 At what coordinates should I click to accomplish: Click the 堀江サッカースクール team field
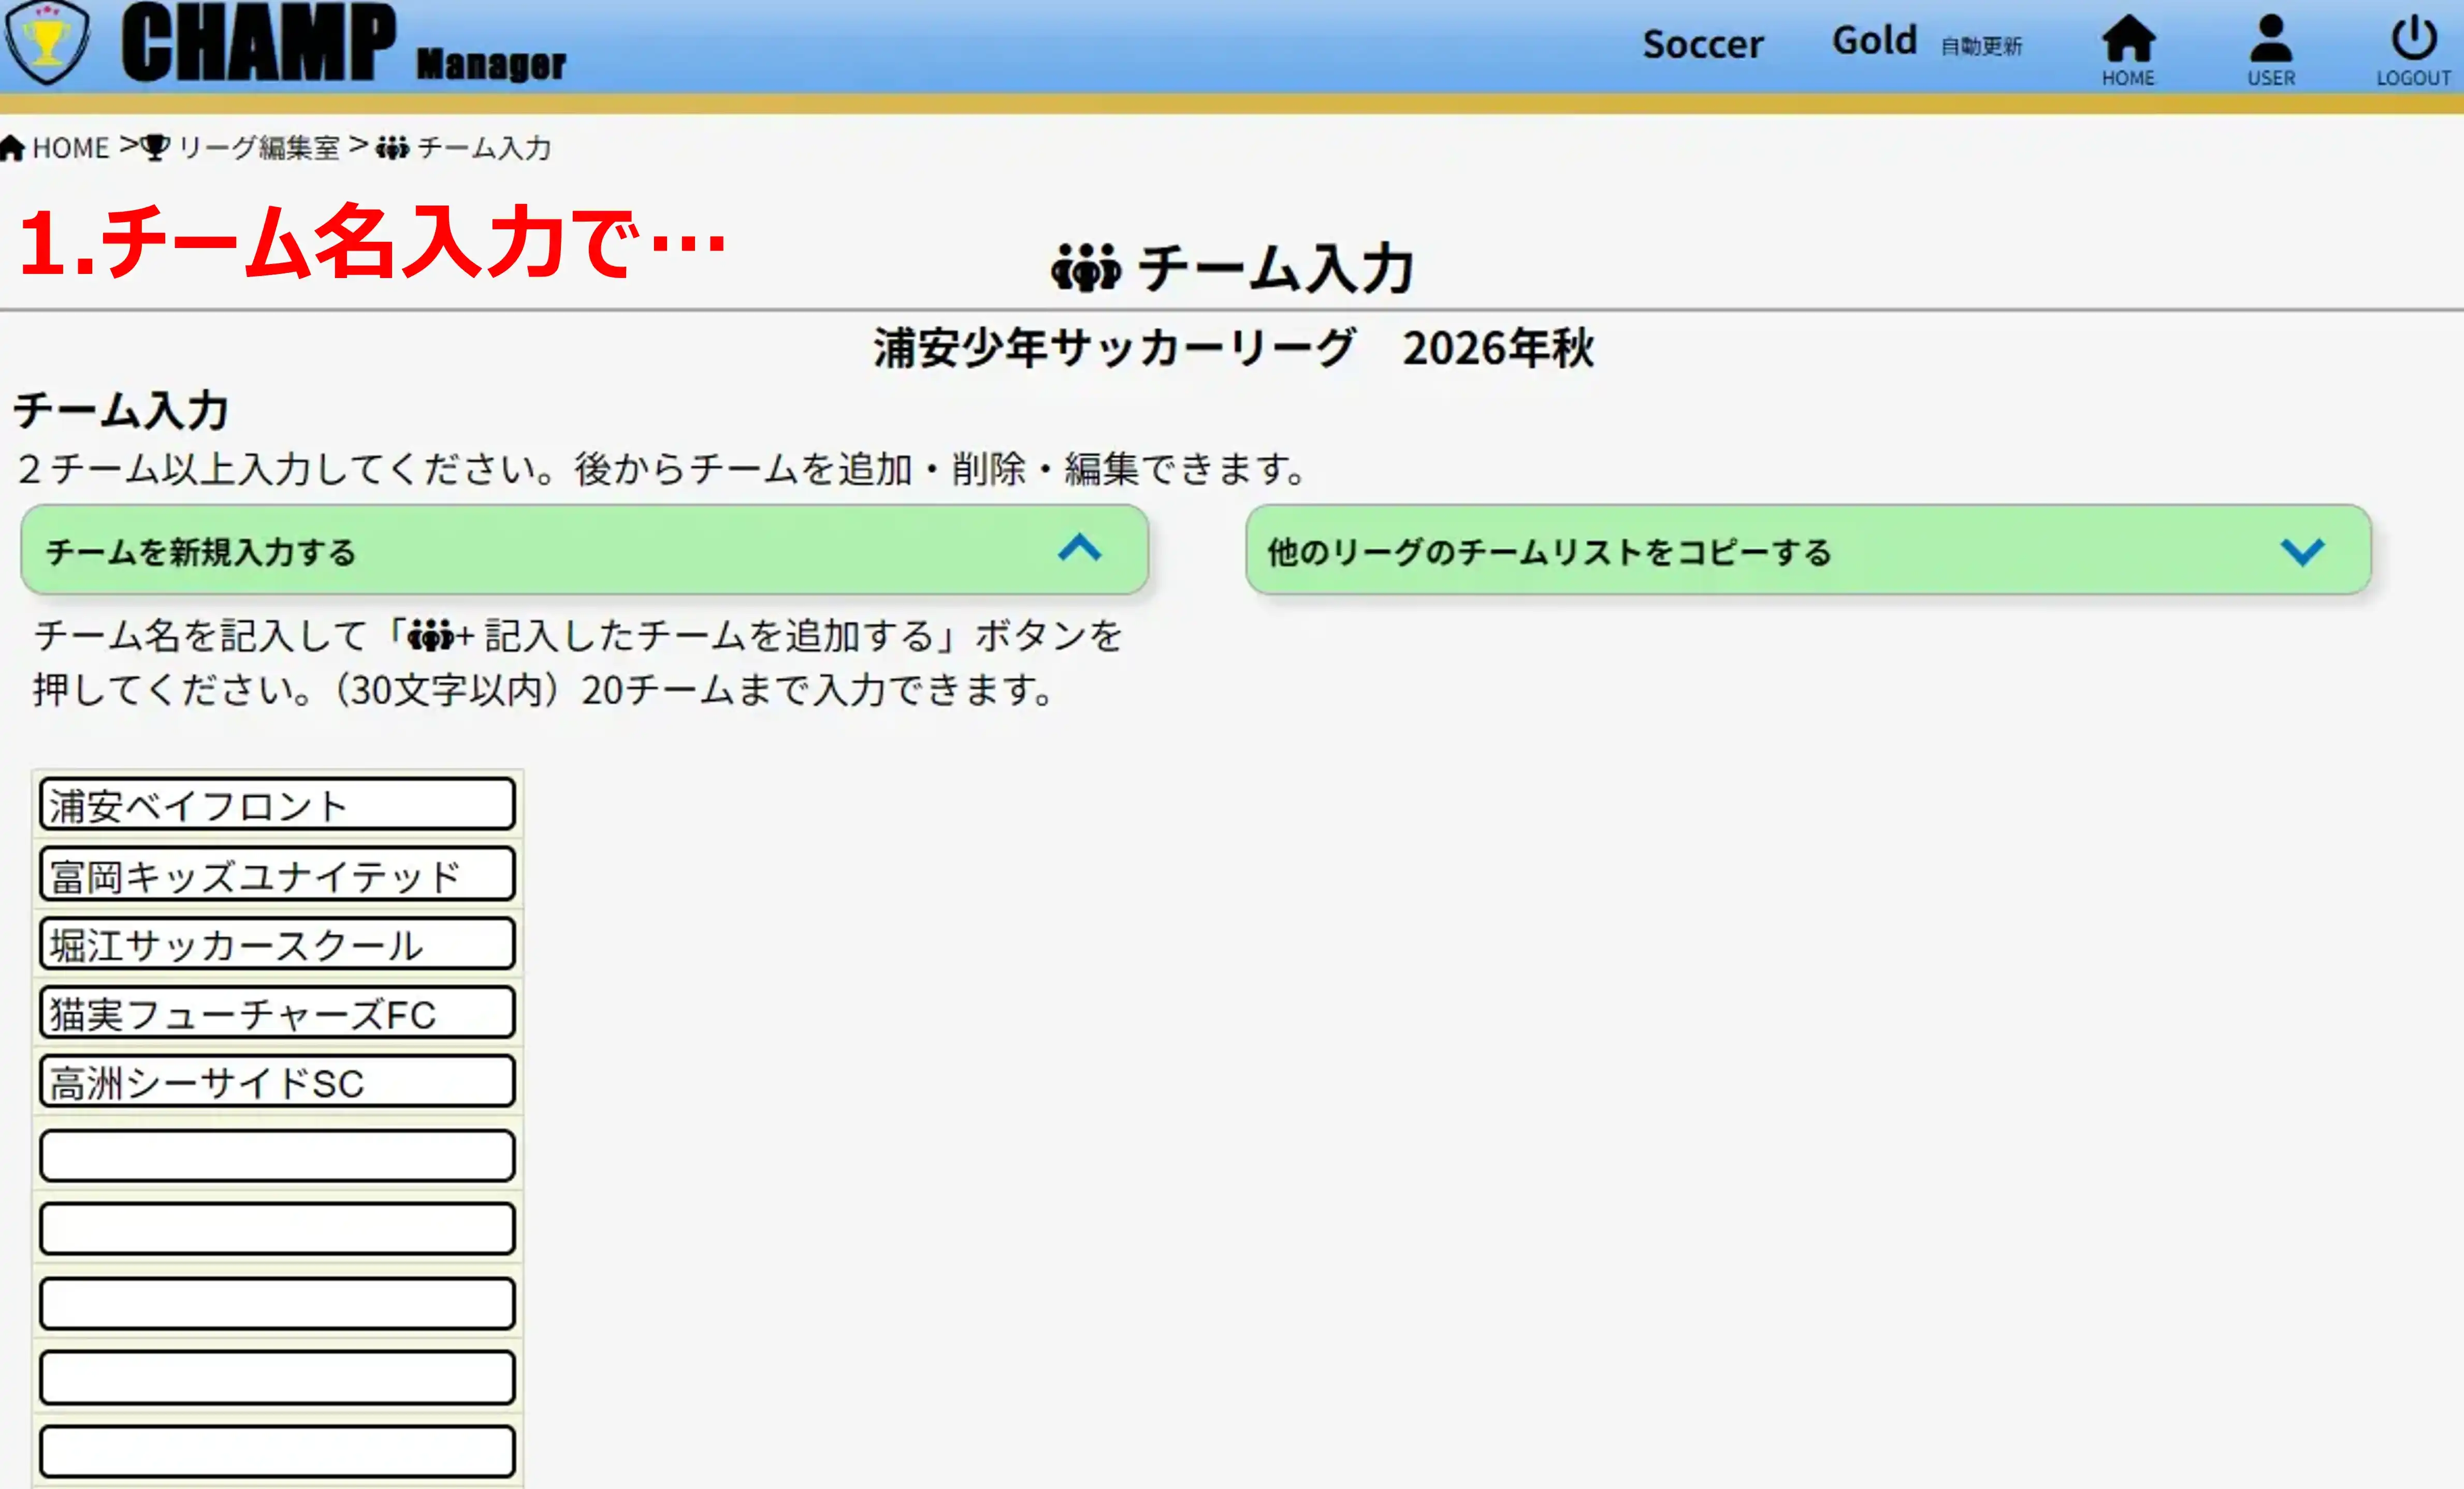(x=277, y=943)
